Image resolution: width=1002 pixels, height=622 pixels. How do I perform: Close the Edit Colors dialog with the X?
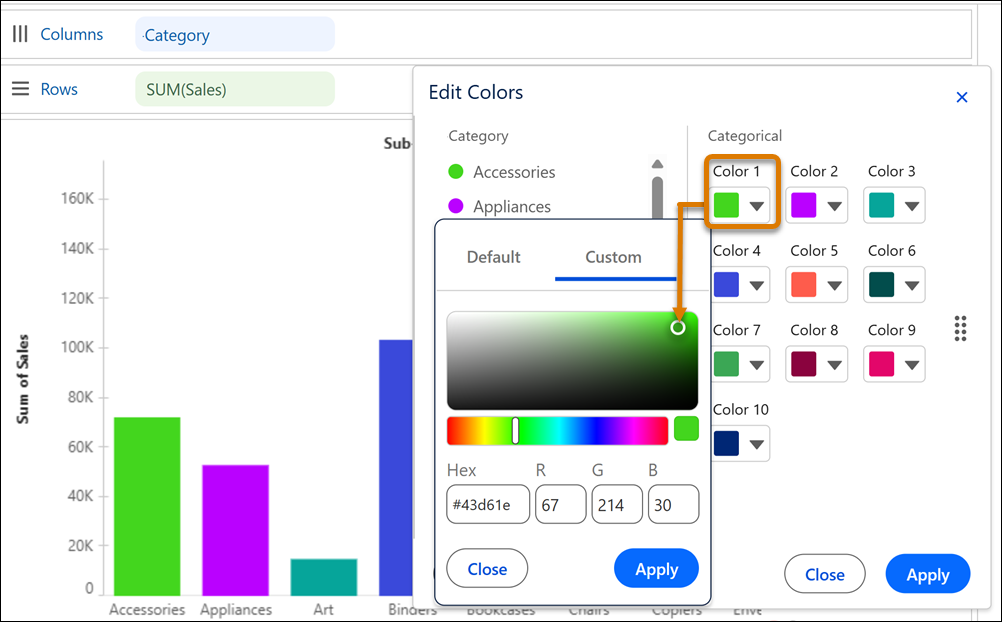(x=961, y=97)
